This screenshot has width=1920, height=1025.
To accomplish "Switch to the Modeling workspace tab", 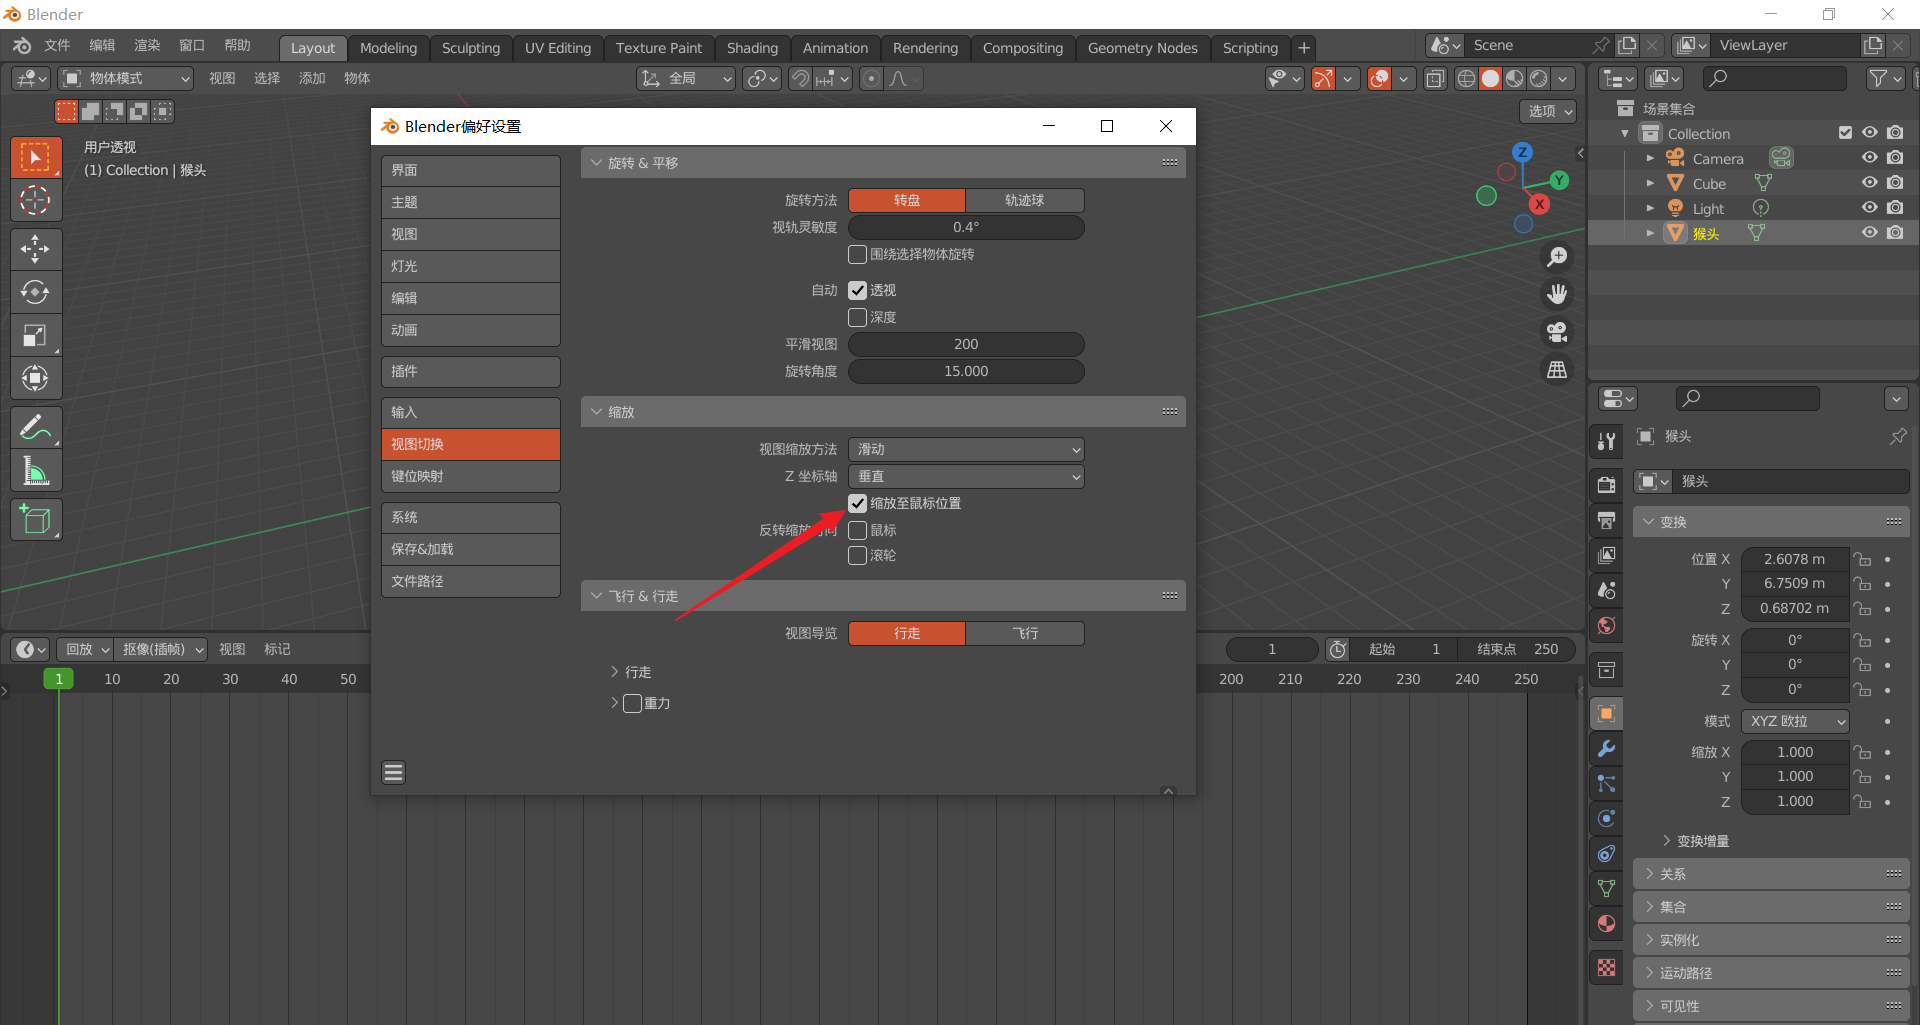I will 388,48.
